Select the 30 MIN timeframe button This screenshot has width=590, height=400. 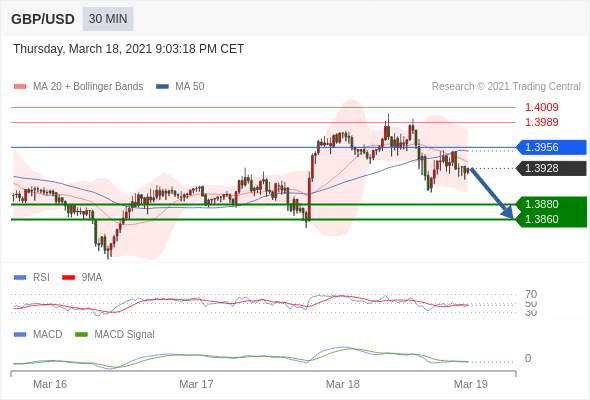point(108,18)
